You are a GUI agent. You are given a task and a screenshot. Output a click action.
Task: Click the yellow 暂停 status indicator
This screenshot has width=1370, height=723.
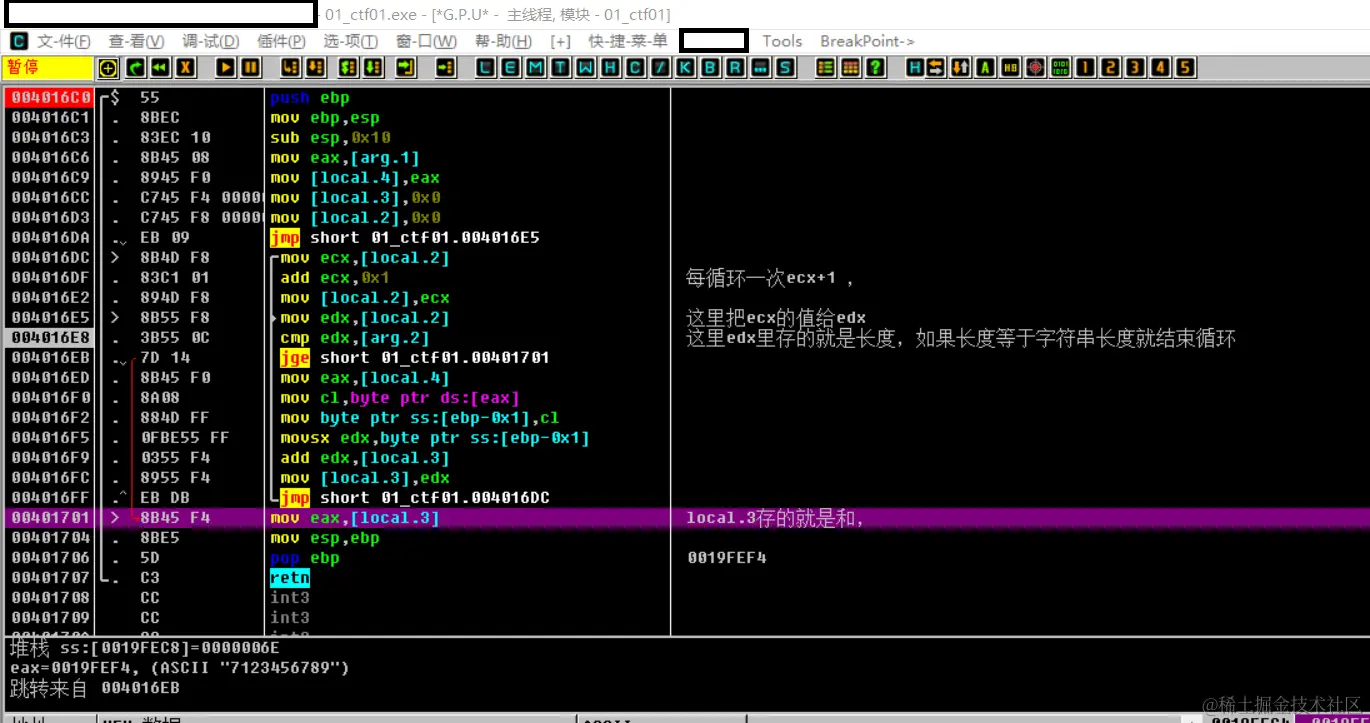coord(47,68)
